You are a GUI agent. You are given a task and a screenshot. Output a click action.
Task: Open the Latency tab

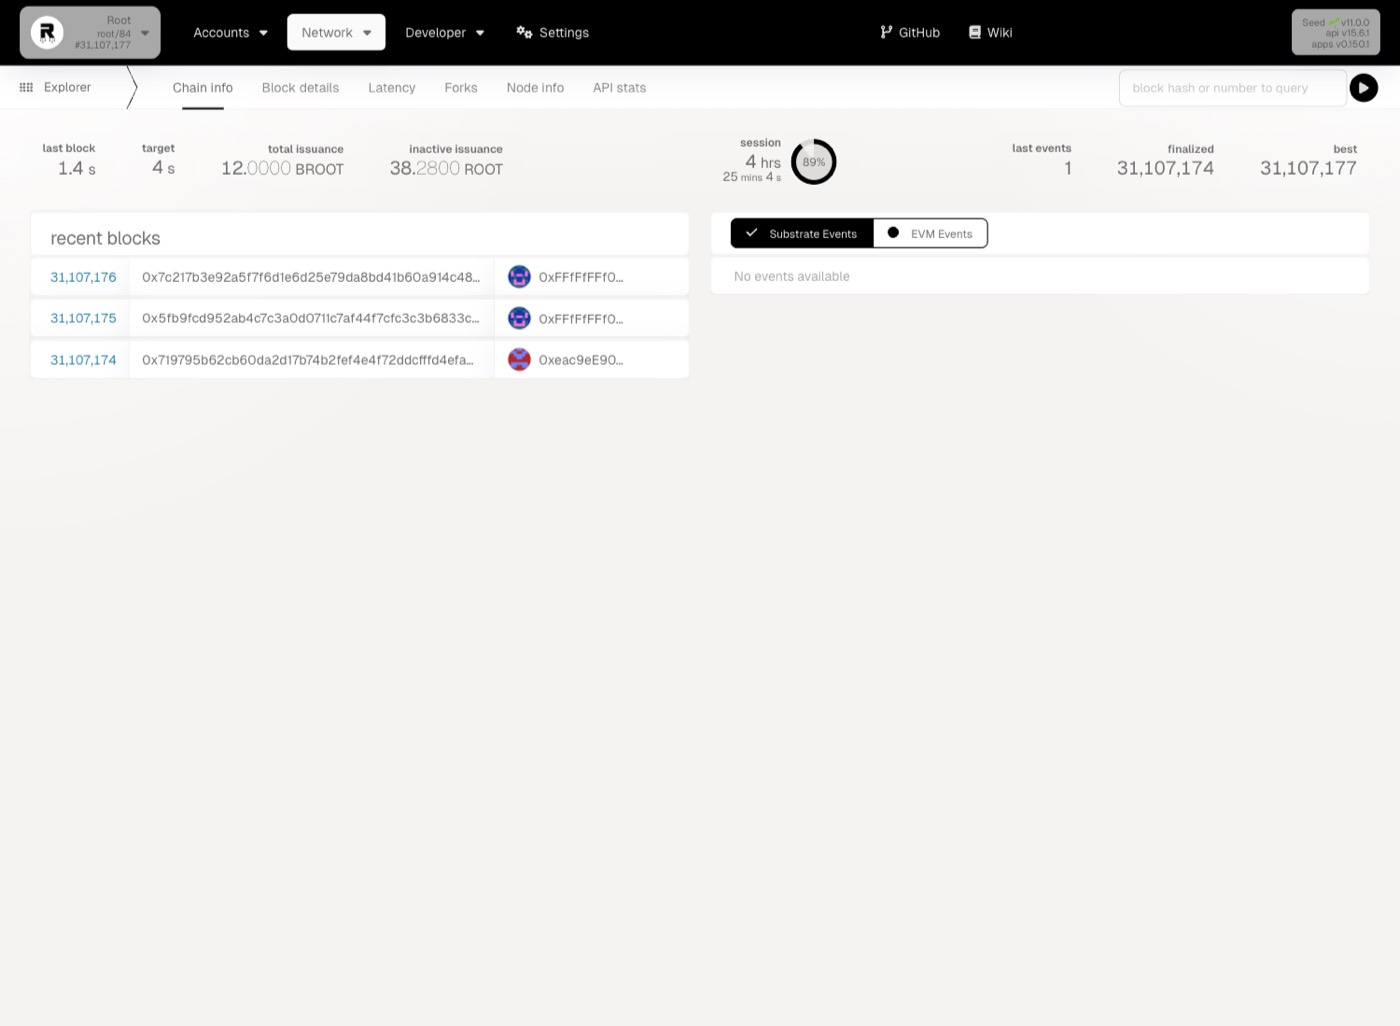tap(392, 88)
